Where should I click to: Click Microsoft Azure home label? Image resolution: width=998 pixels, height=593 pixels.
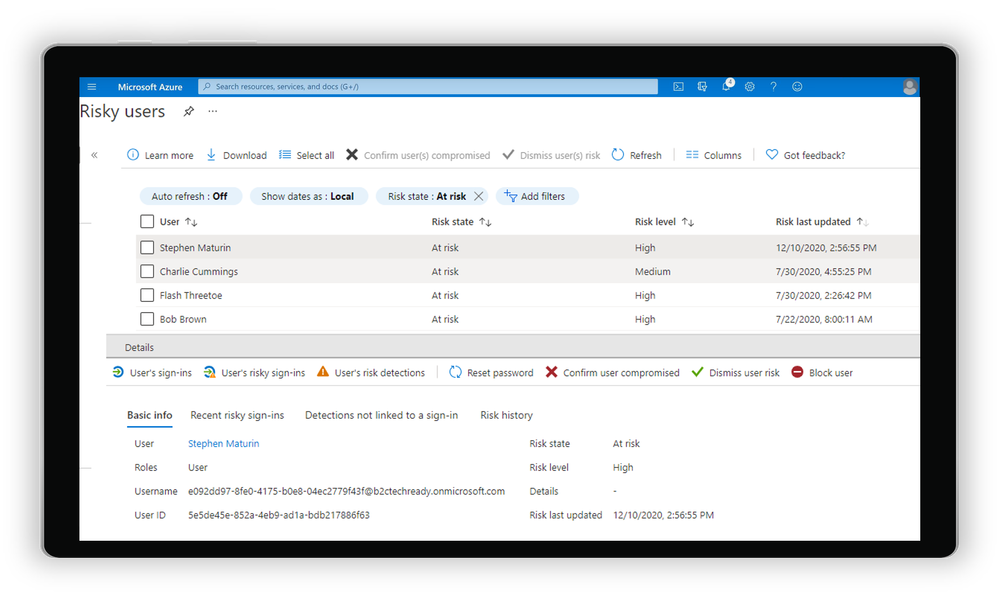click(x=150, y=87)
